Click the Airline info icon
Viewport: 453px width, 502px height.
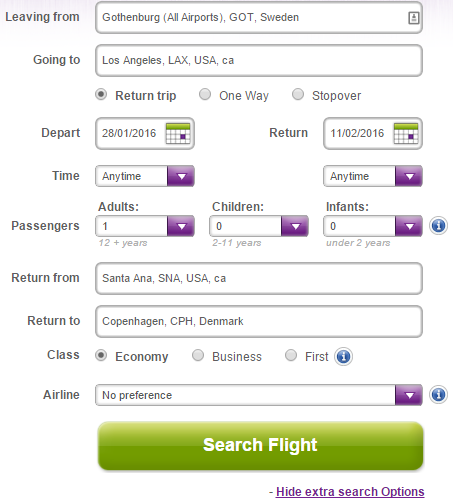438,395
